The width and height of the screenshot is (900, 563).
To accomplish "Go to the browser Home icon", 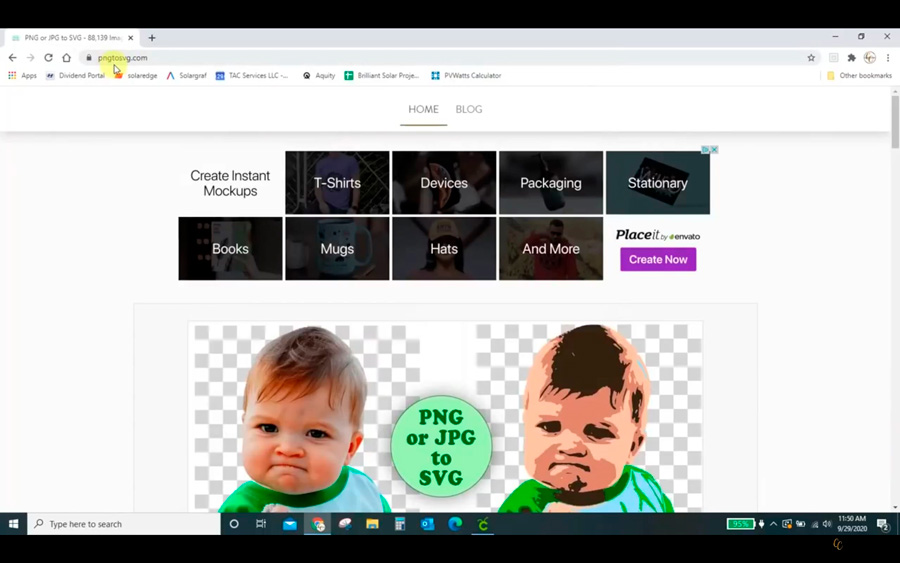I will point(67,57).
